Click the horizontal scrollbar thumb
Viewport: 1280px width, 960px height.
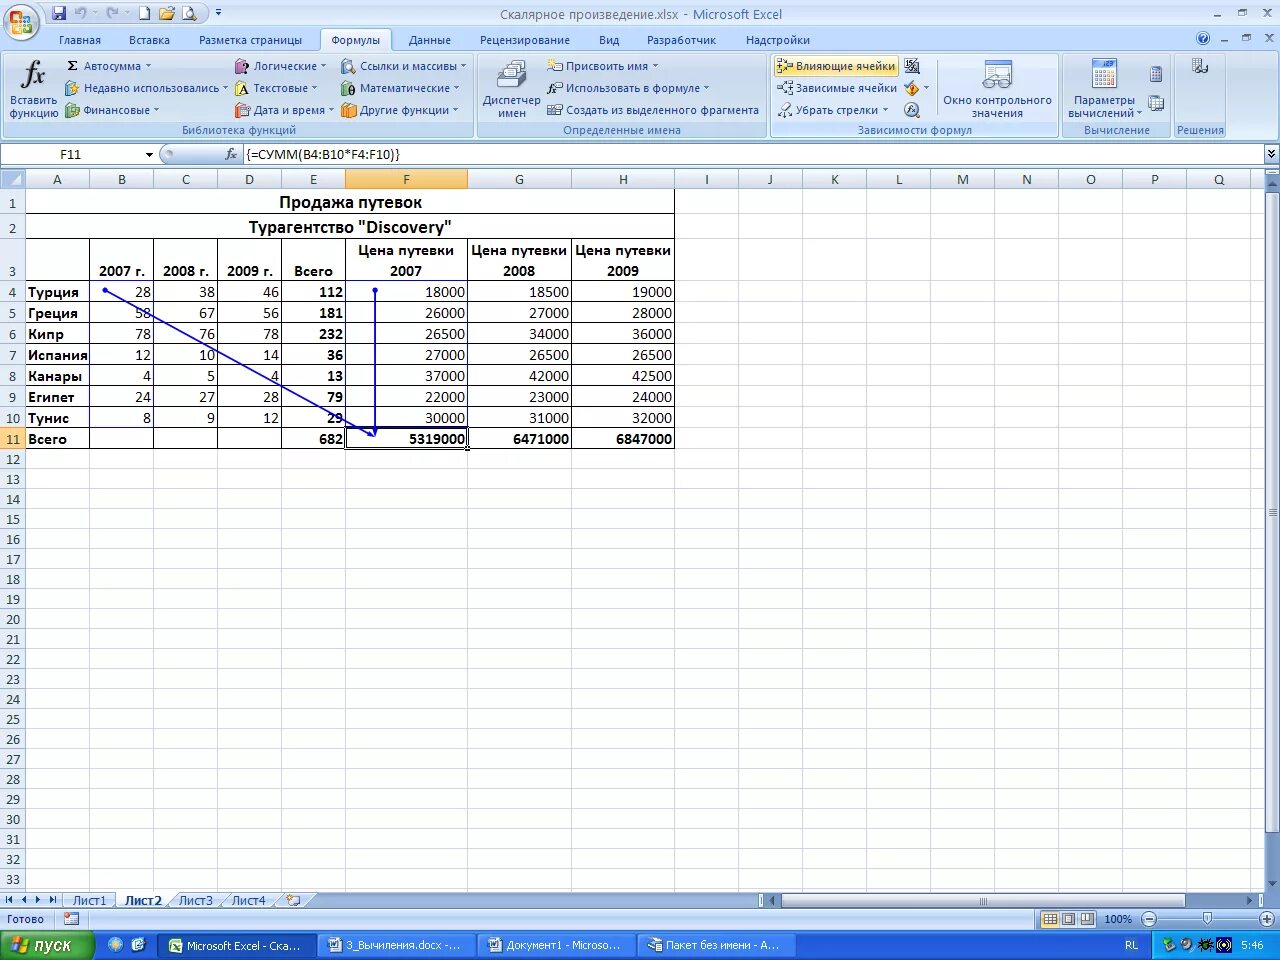[x=982, y=900]
